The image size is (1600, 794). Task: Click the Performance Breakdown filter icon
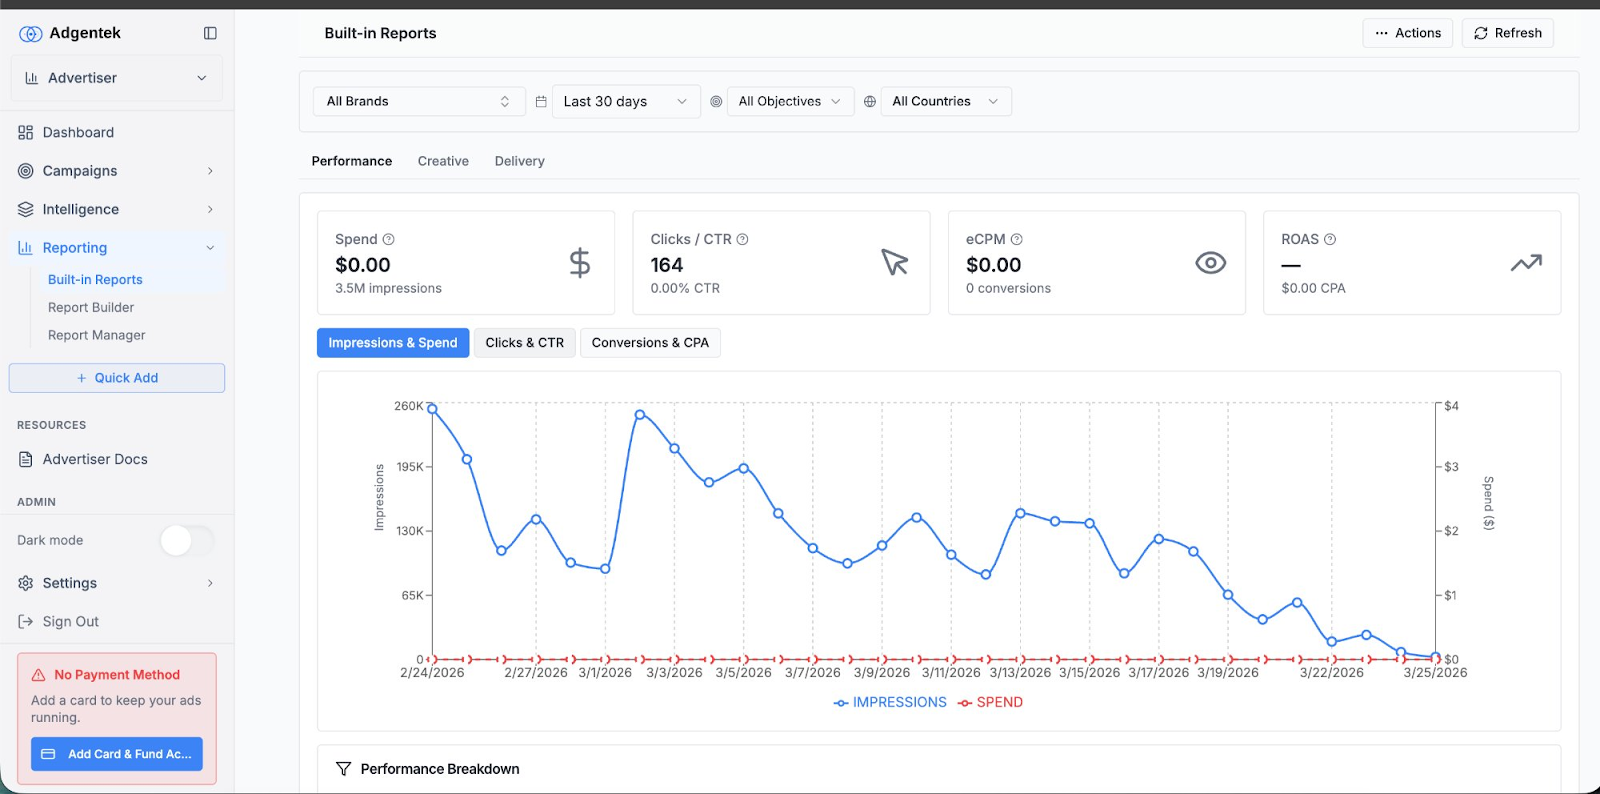pos(344,769)
